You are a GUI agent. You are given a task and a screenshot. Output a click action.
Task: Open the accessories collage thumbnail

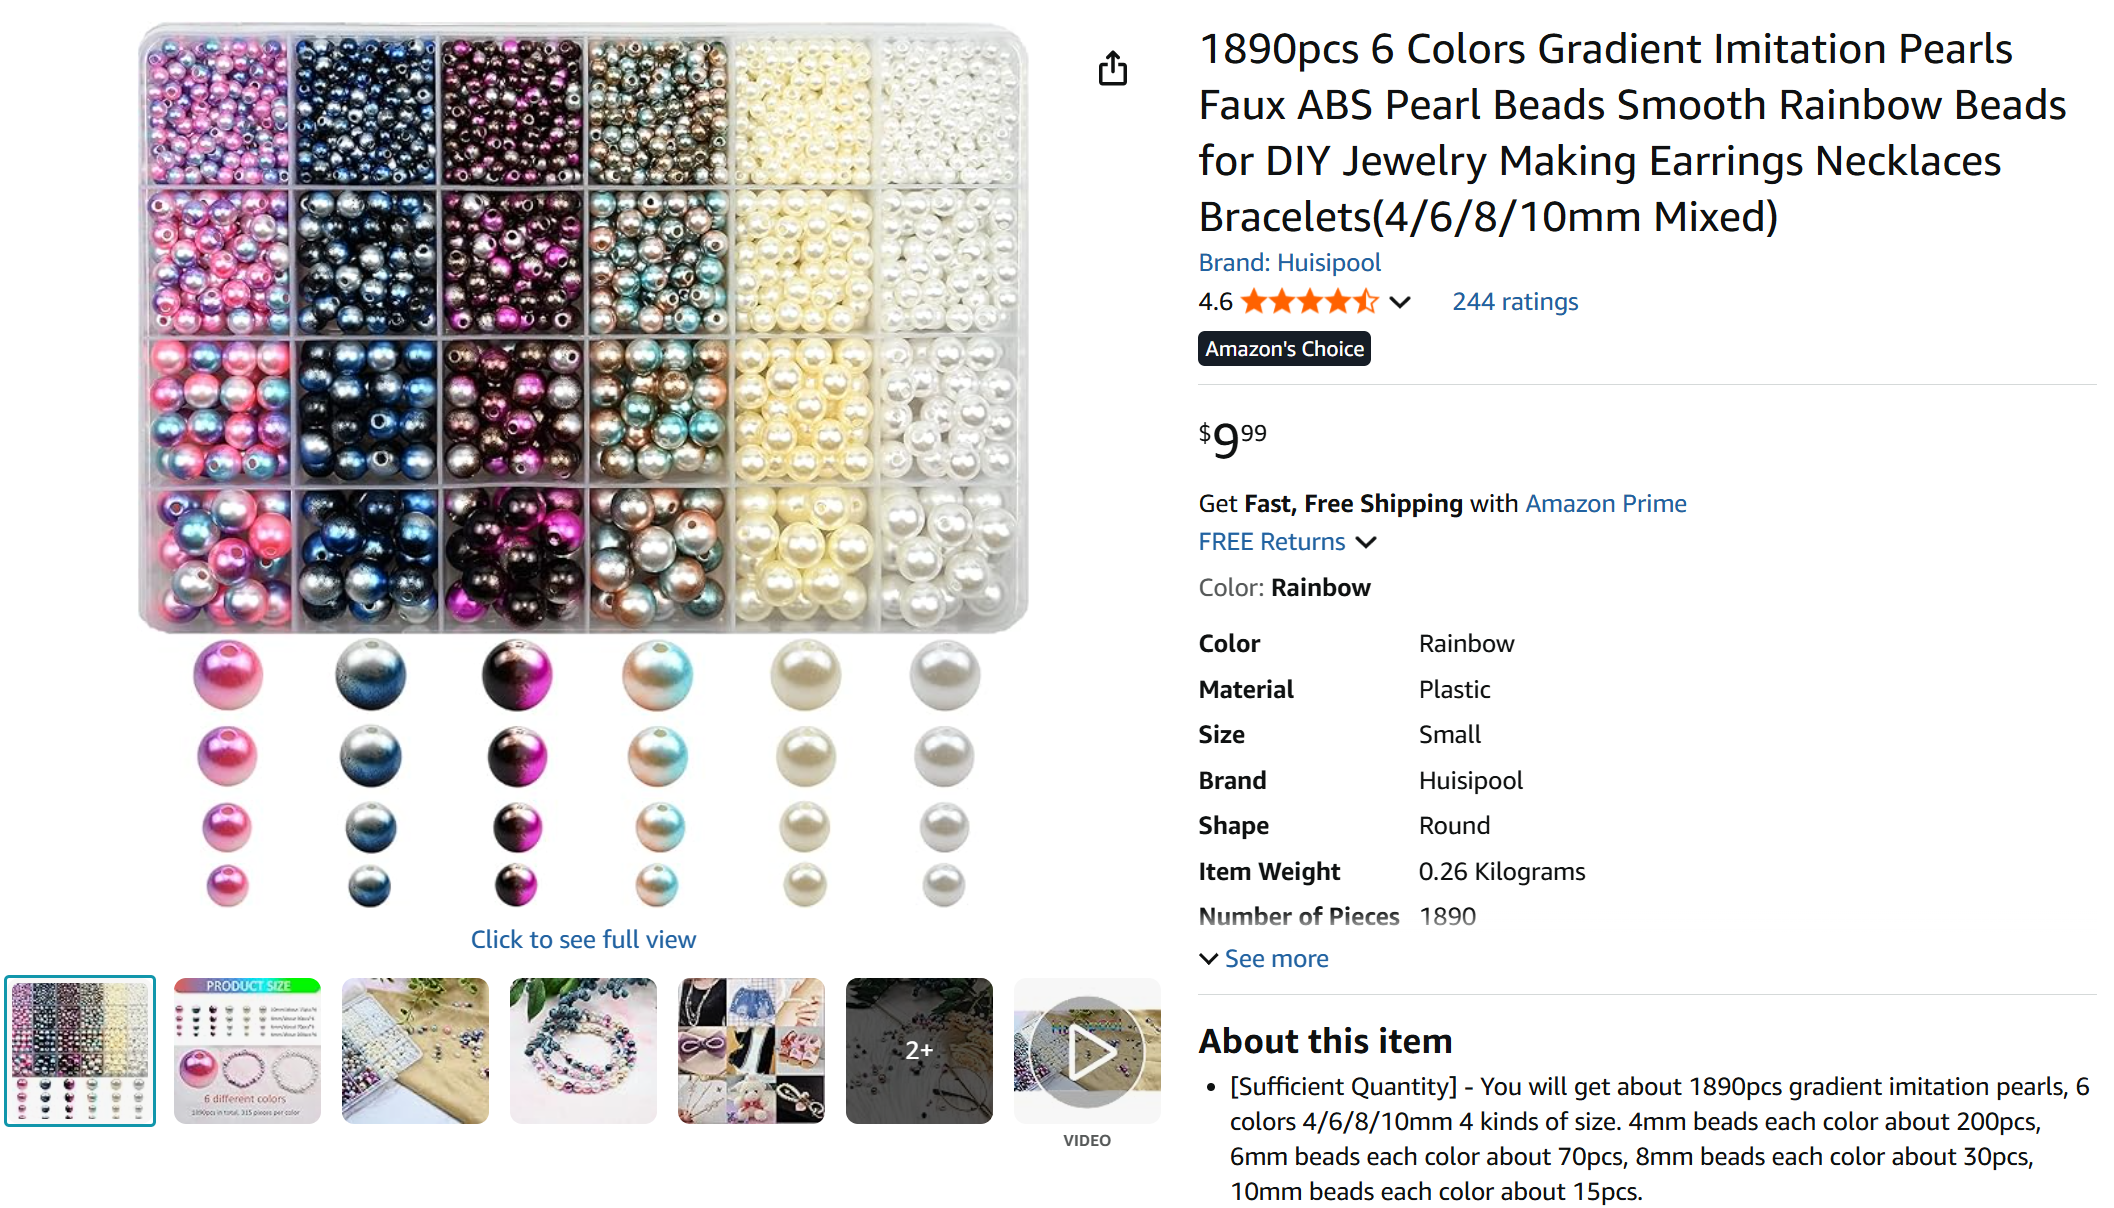tap(751, 1051)
